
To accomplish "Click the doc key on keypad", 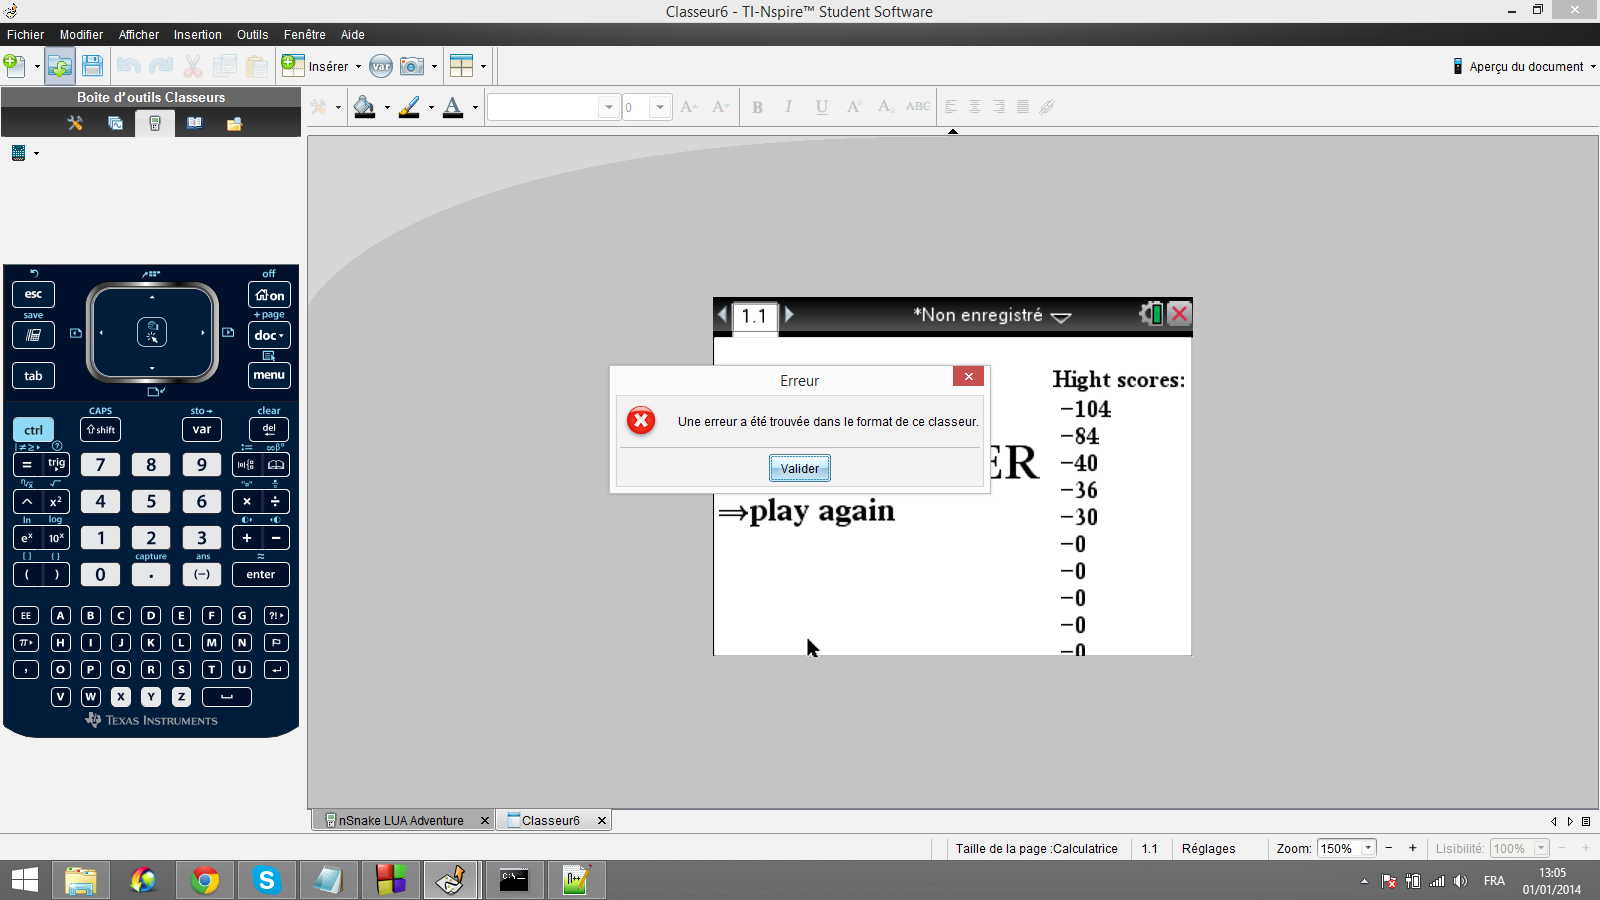I will click(269, 335).
